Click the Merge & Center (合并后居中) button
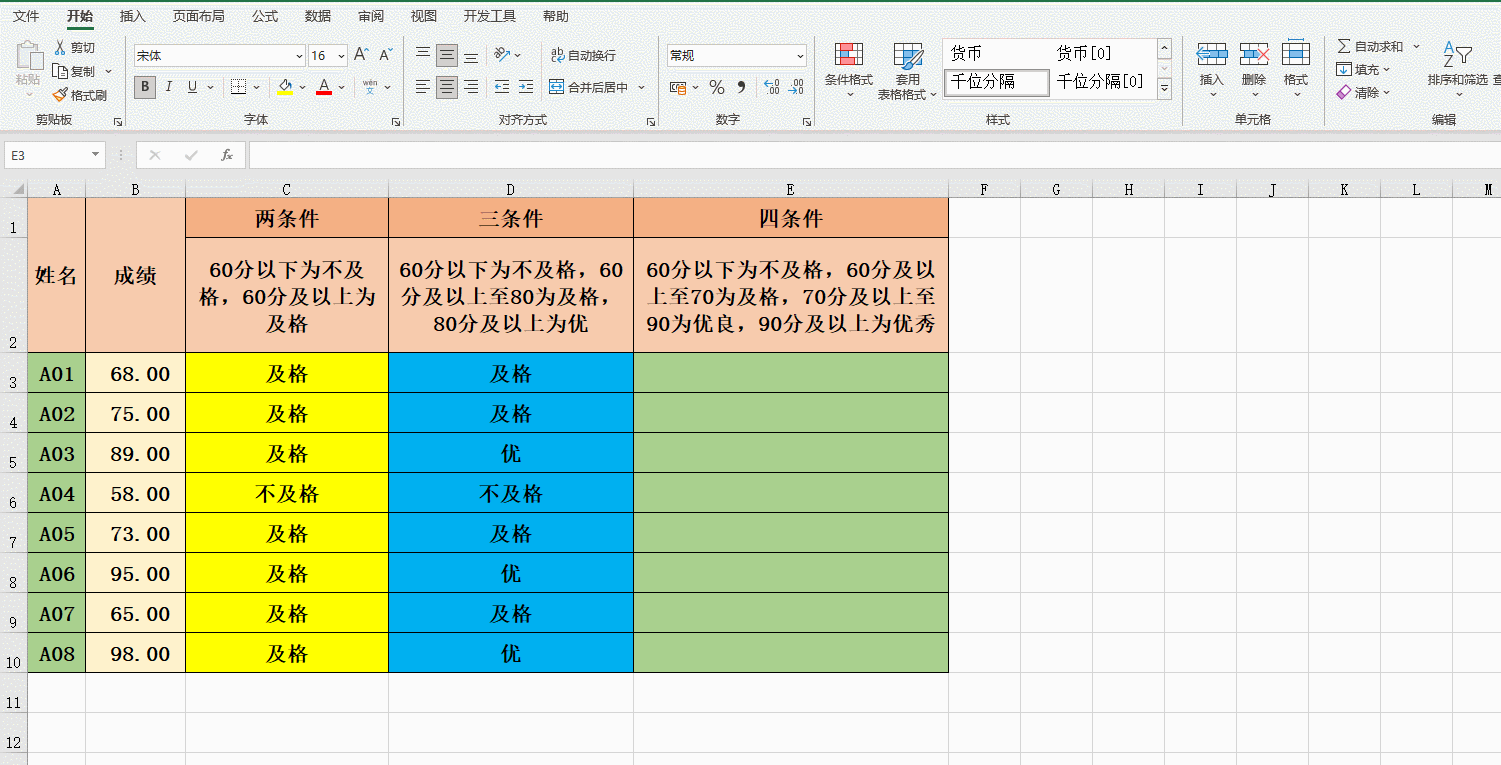Image resolution: width=1501 pixels, height=765 pixels. [588, 87]
